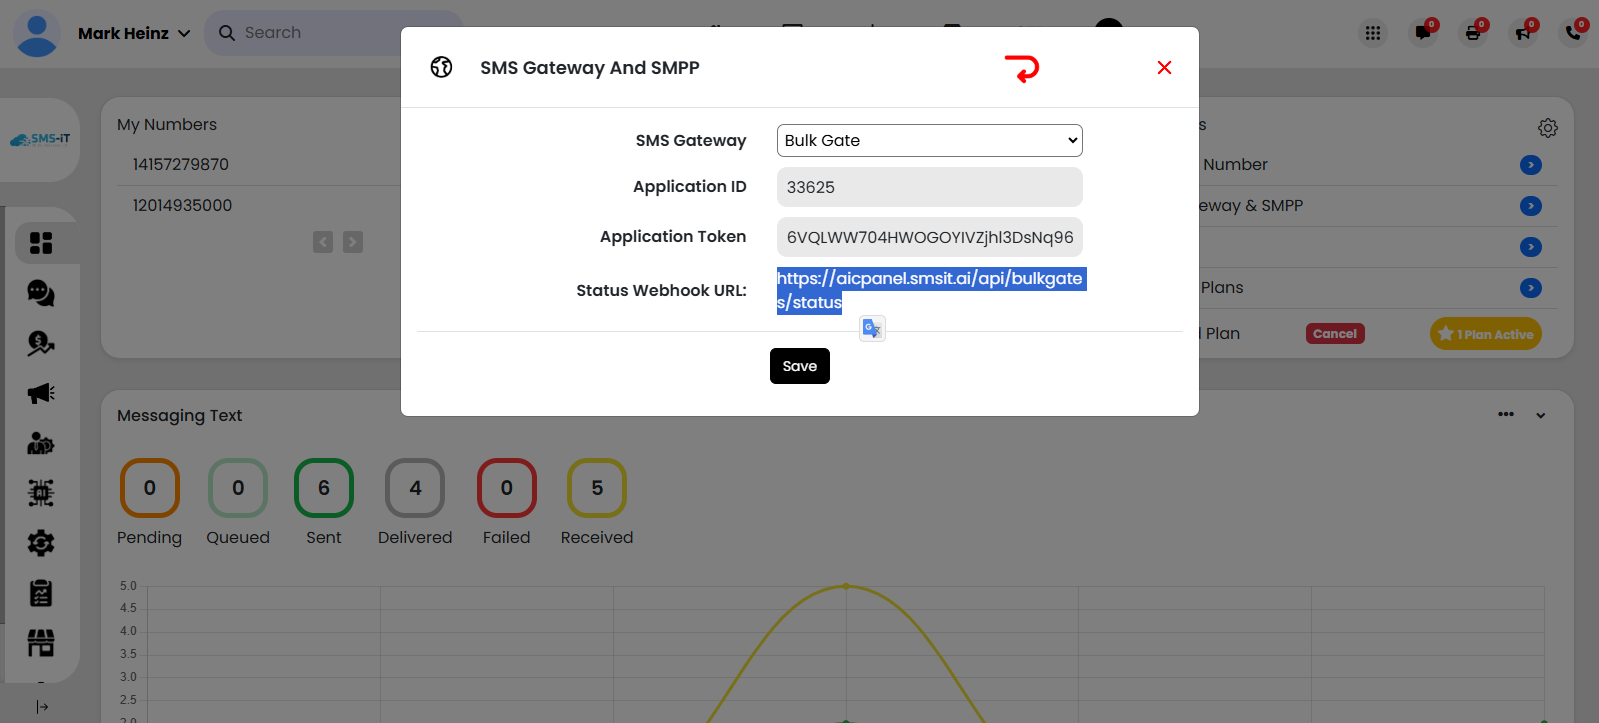Click the blue arrow in the unlabeled row
1599x723 pixels.
(1531, 247)
